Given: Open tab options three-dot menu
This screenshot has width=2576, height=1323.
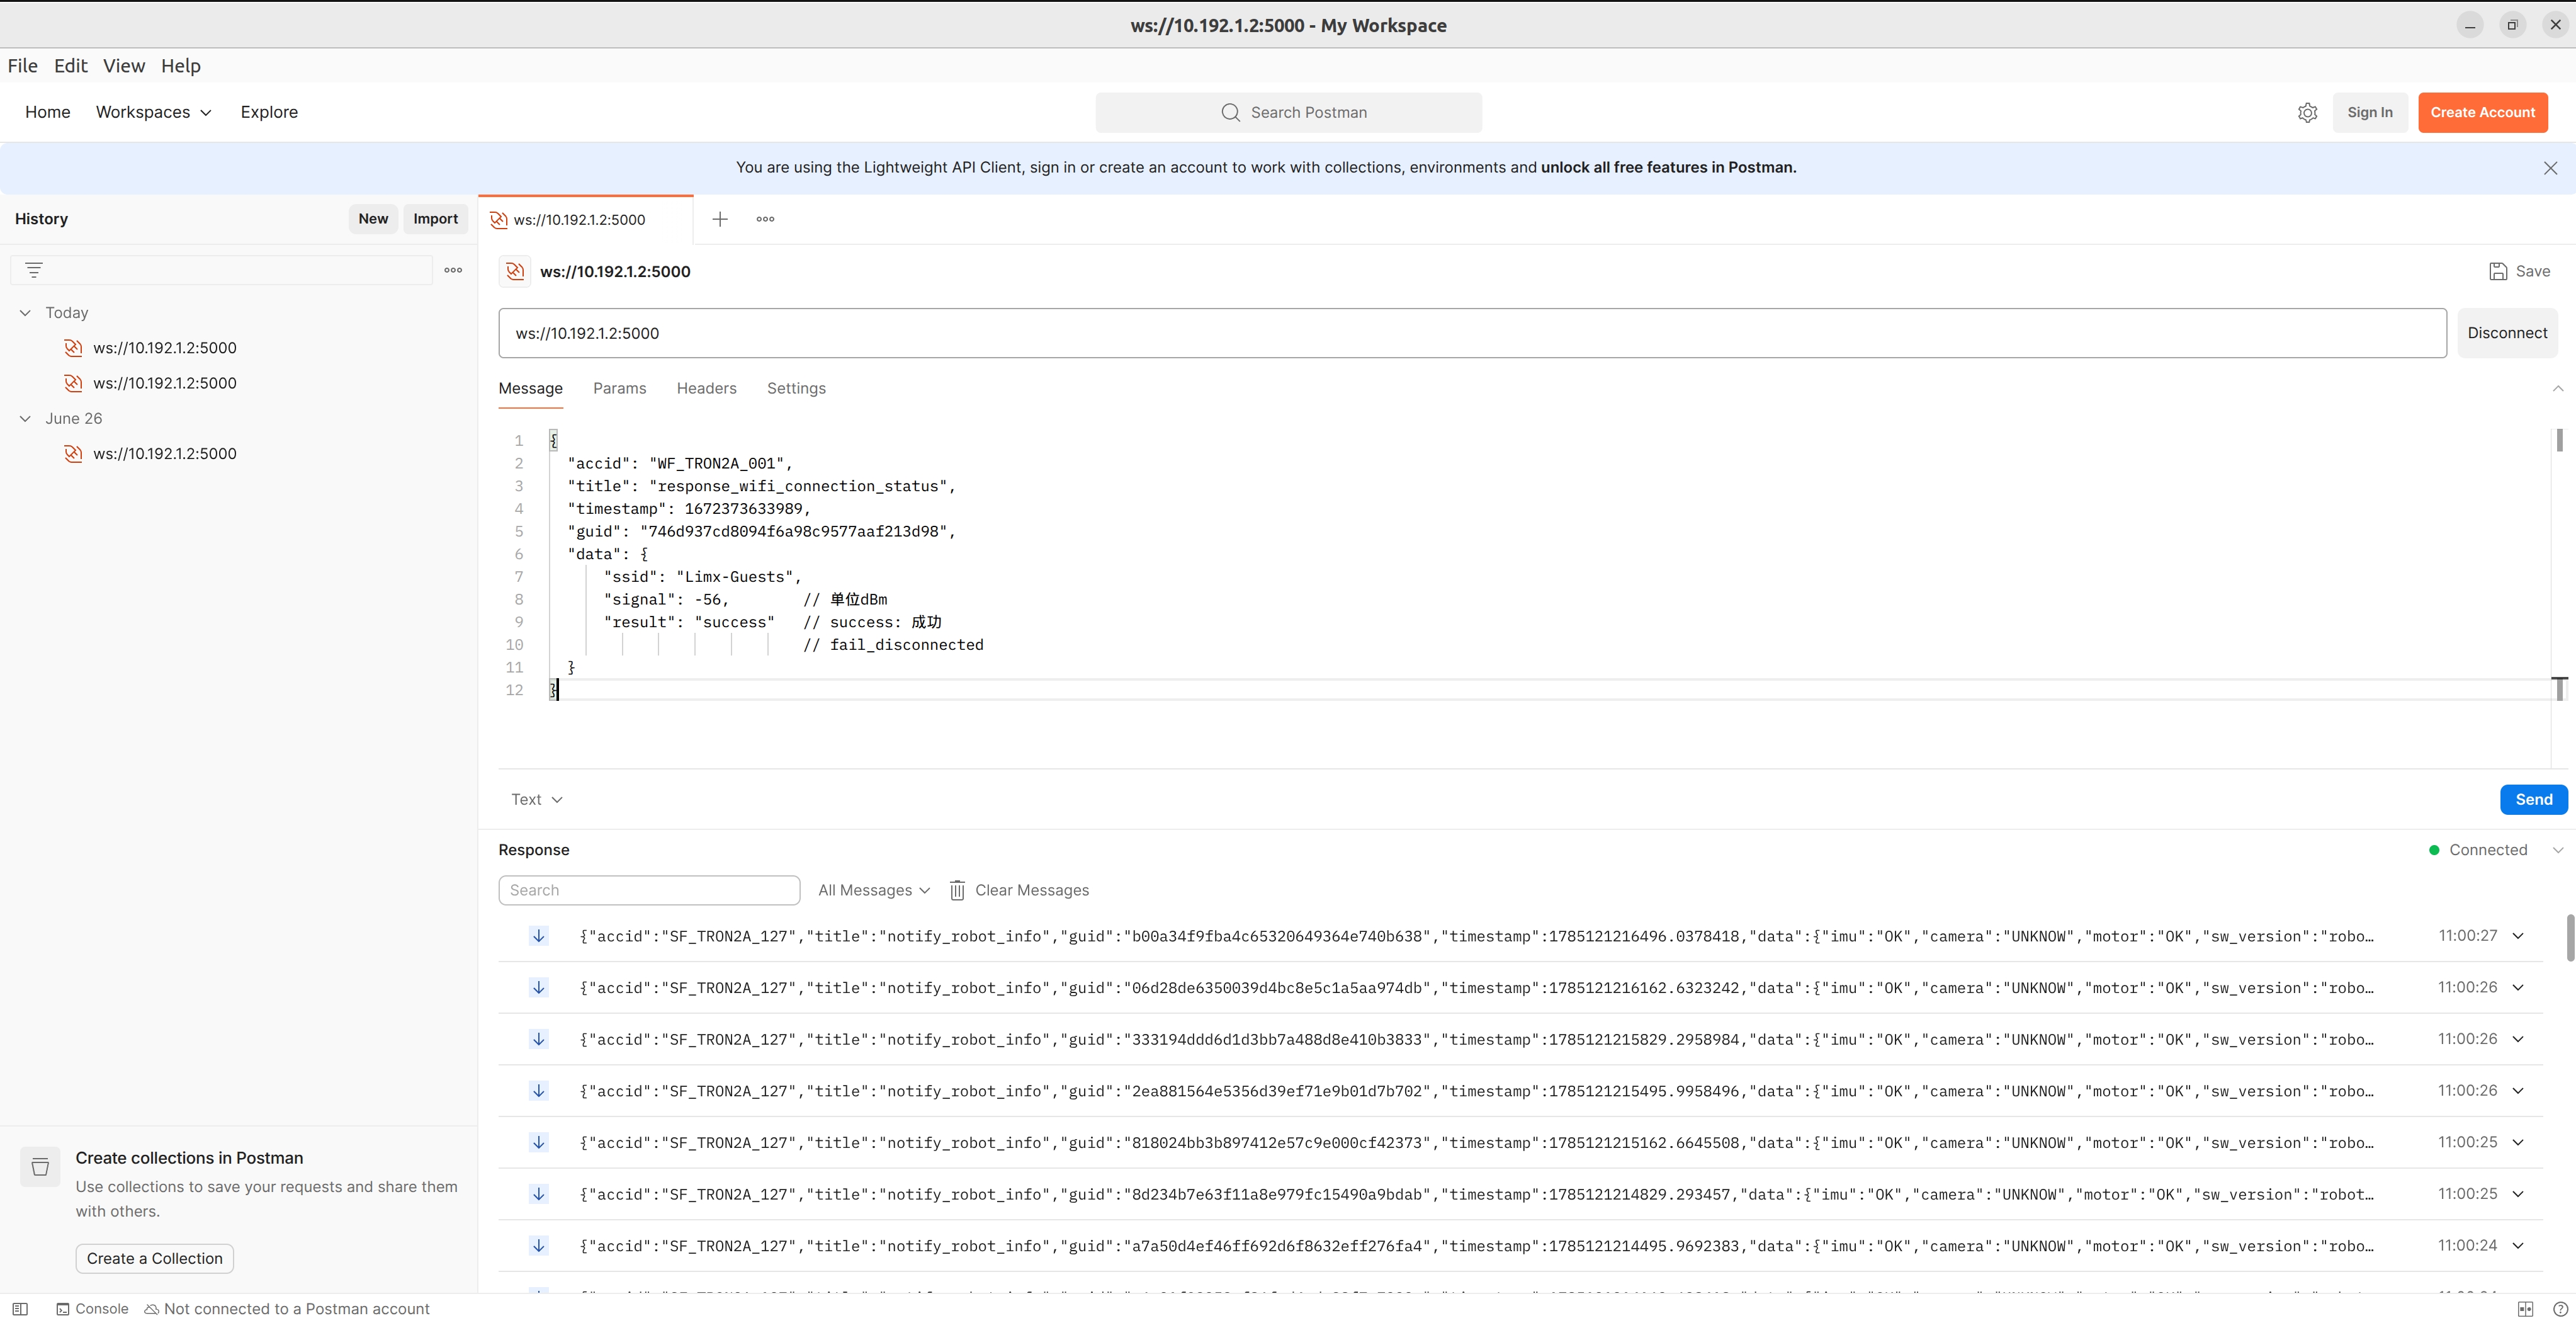Looking at the screenshot, I should click(x=765, y=219).
